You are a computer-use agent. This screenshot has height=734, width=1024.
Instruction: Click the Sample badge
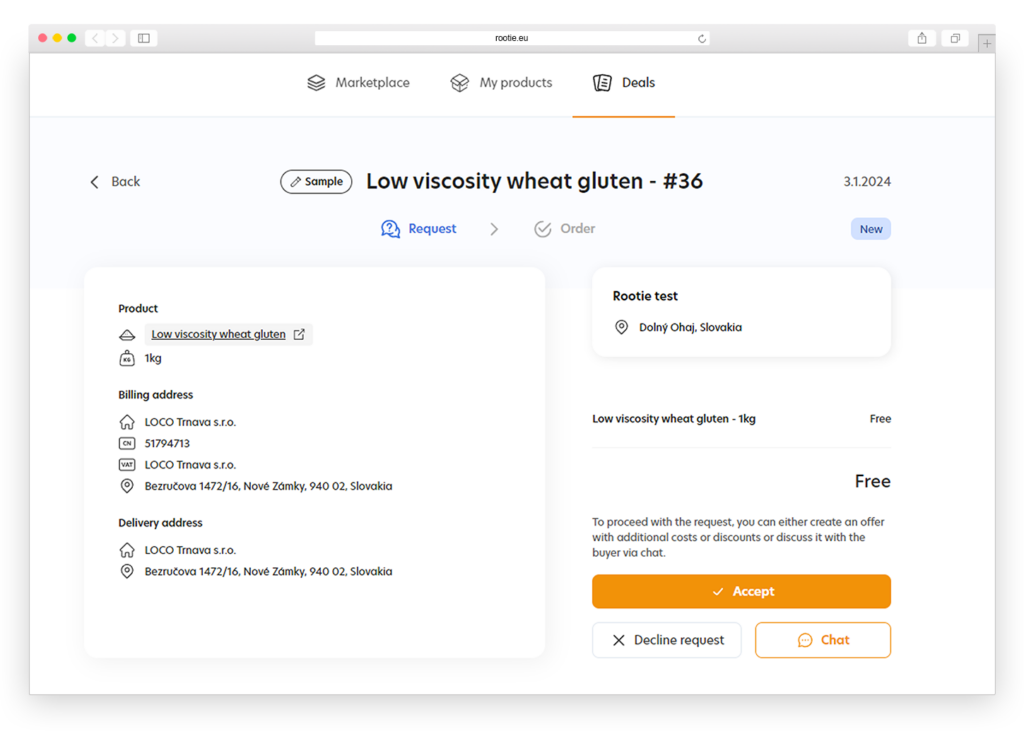pyautogui.click(x=316, y=182)
